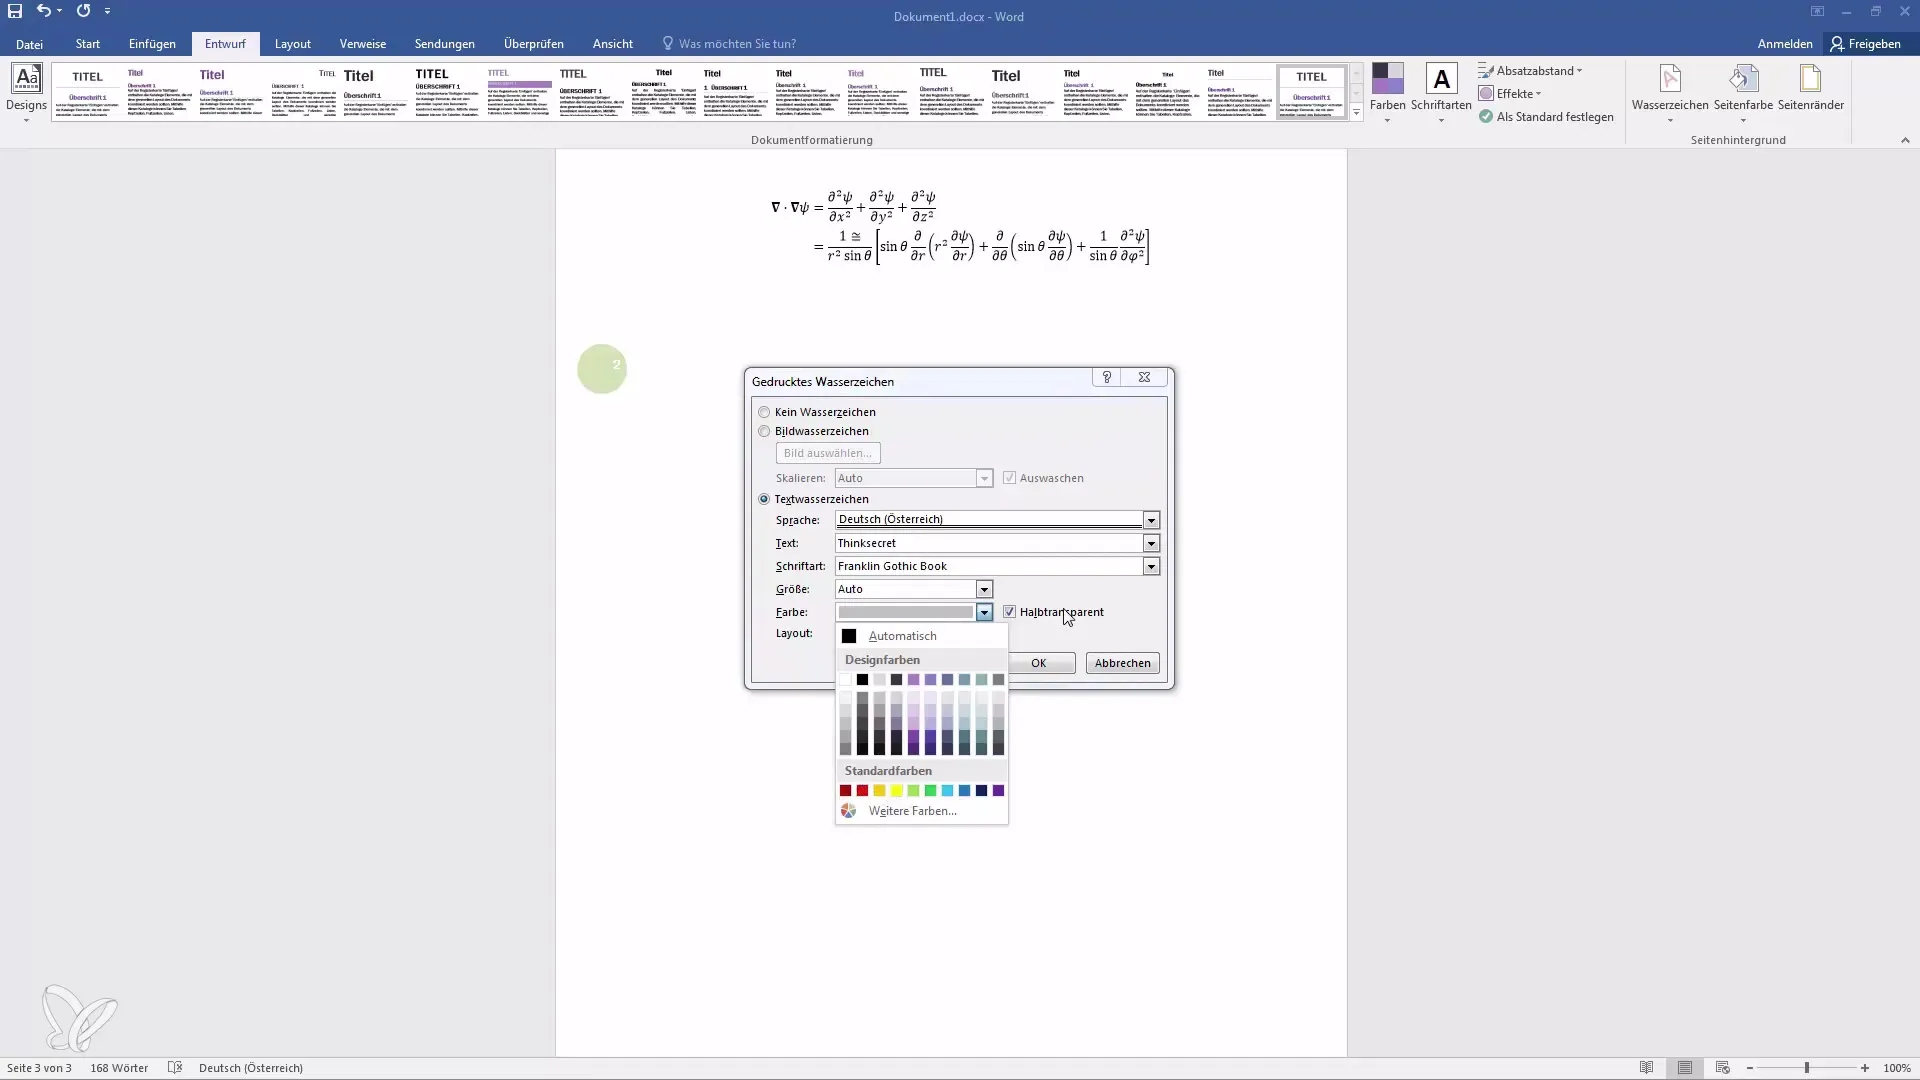Open the watermark Text dropdown arrow
The height and width of the screenshot is (1080, 1920).
(1151, 543)
